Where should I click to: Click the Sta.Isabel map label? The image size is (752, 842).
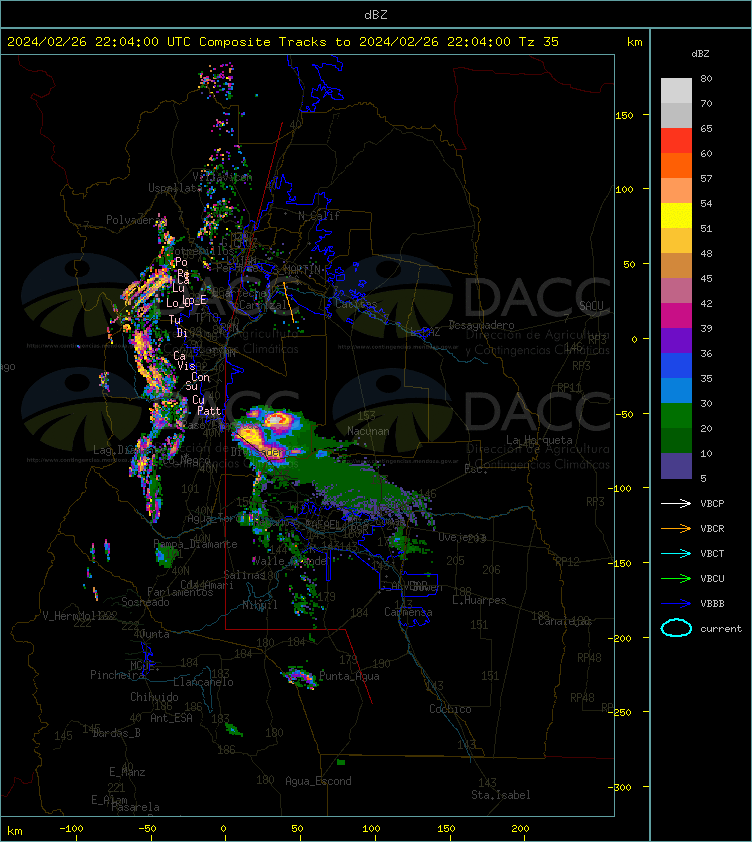click(x=501, y=795)
